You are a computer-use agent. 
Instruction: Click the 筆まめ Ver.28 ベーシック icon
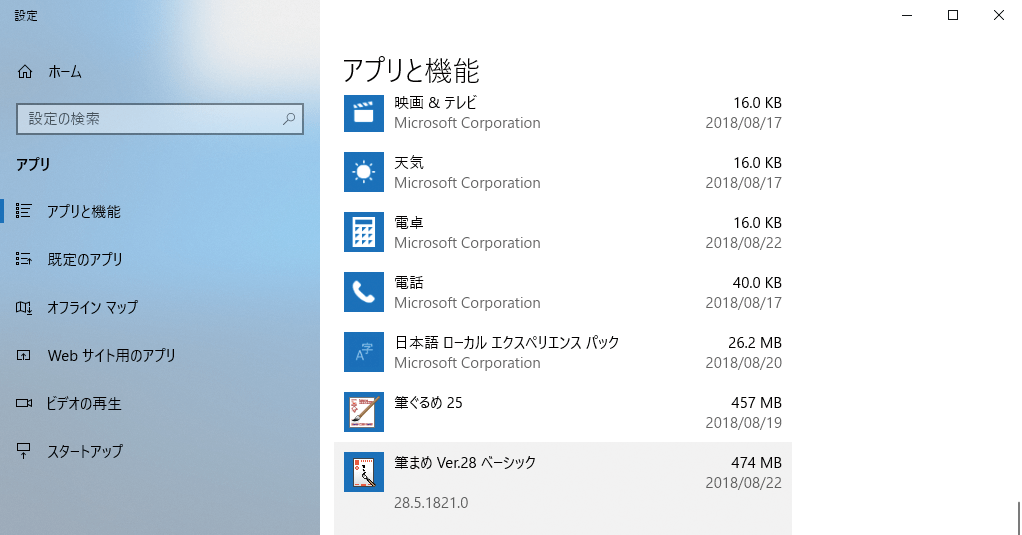364,472
